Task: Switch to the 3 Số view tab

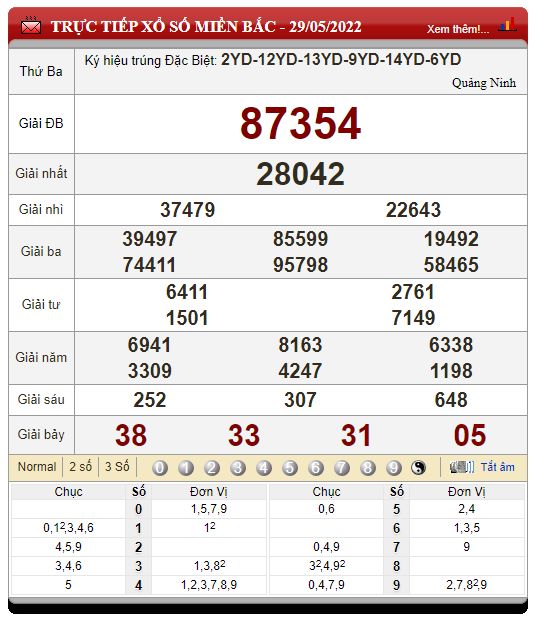Action: tap(117, 467)
